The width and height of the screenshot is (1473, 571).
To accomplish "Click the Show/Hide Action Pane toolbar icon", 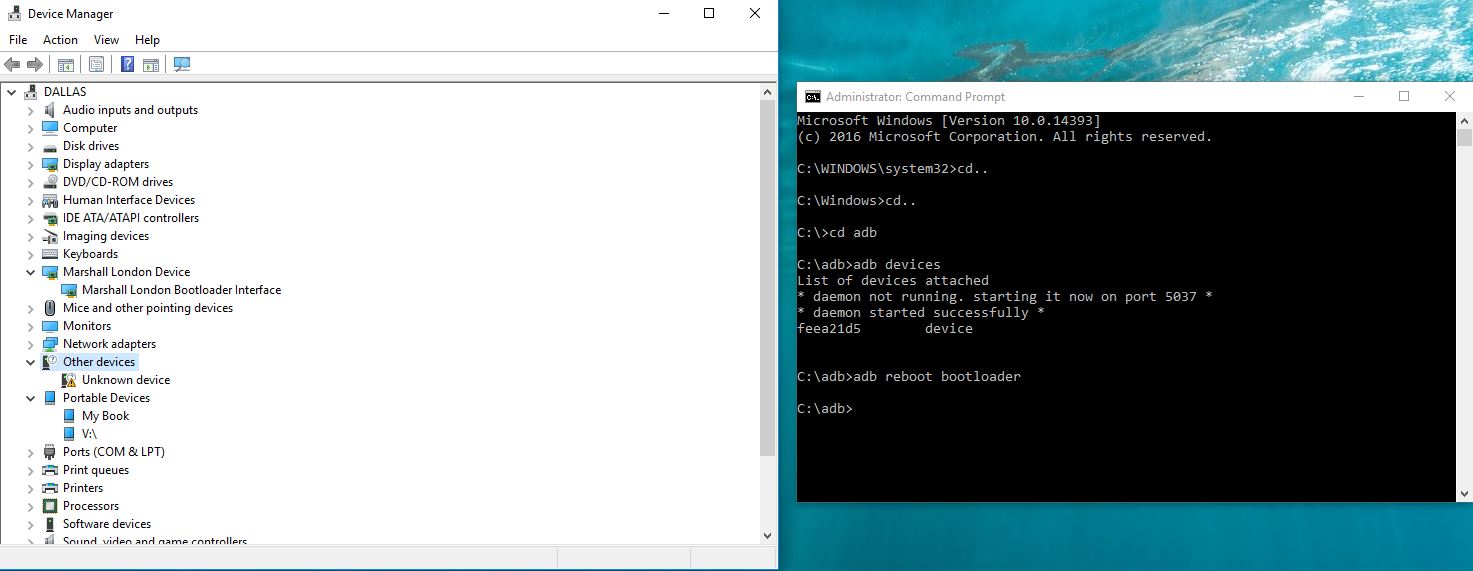I will pos(151,65).
